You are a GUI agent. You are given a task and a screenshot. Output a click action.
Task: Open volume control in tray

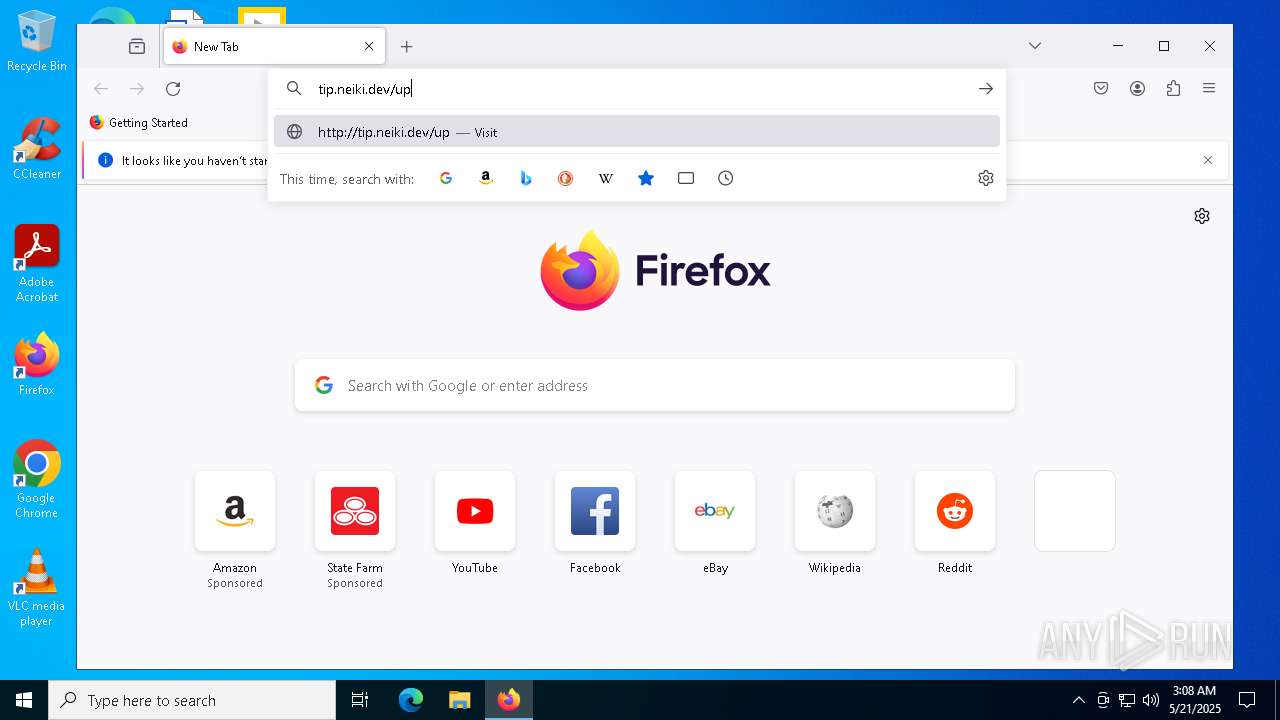tap(1150, 700)
